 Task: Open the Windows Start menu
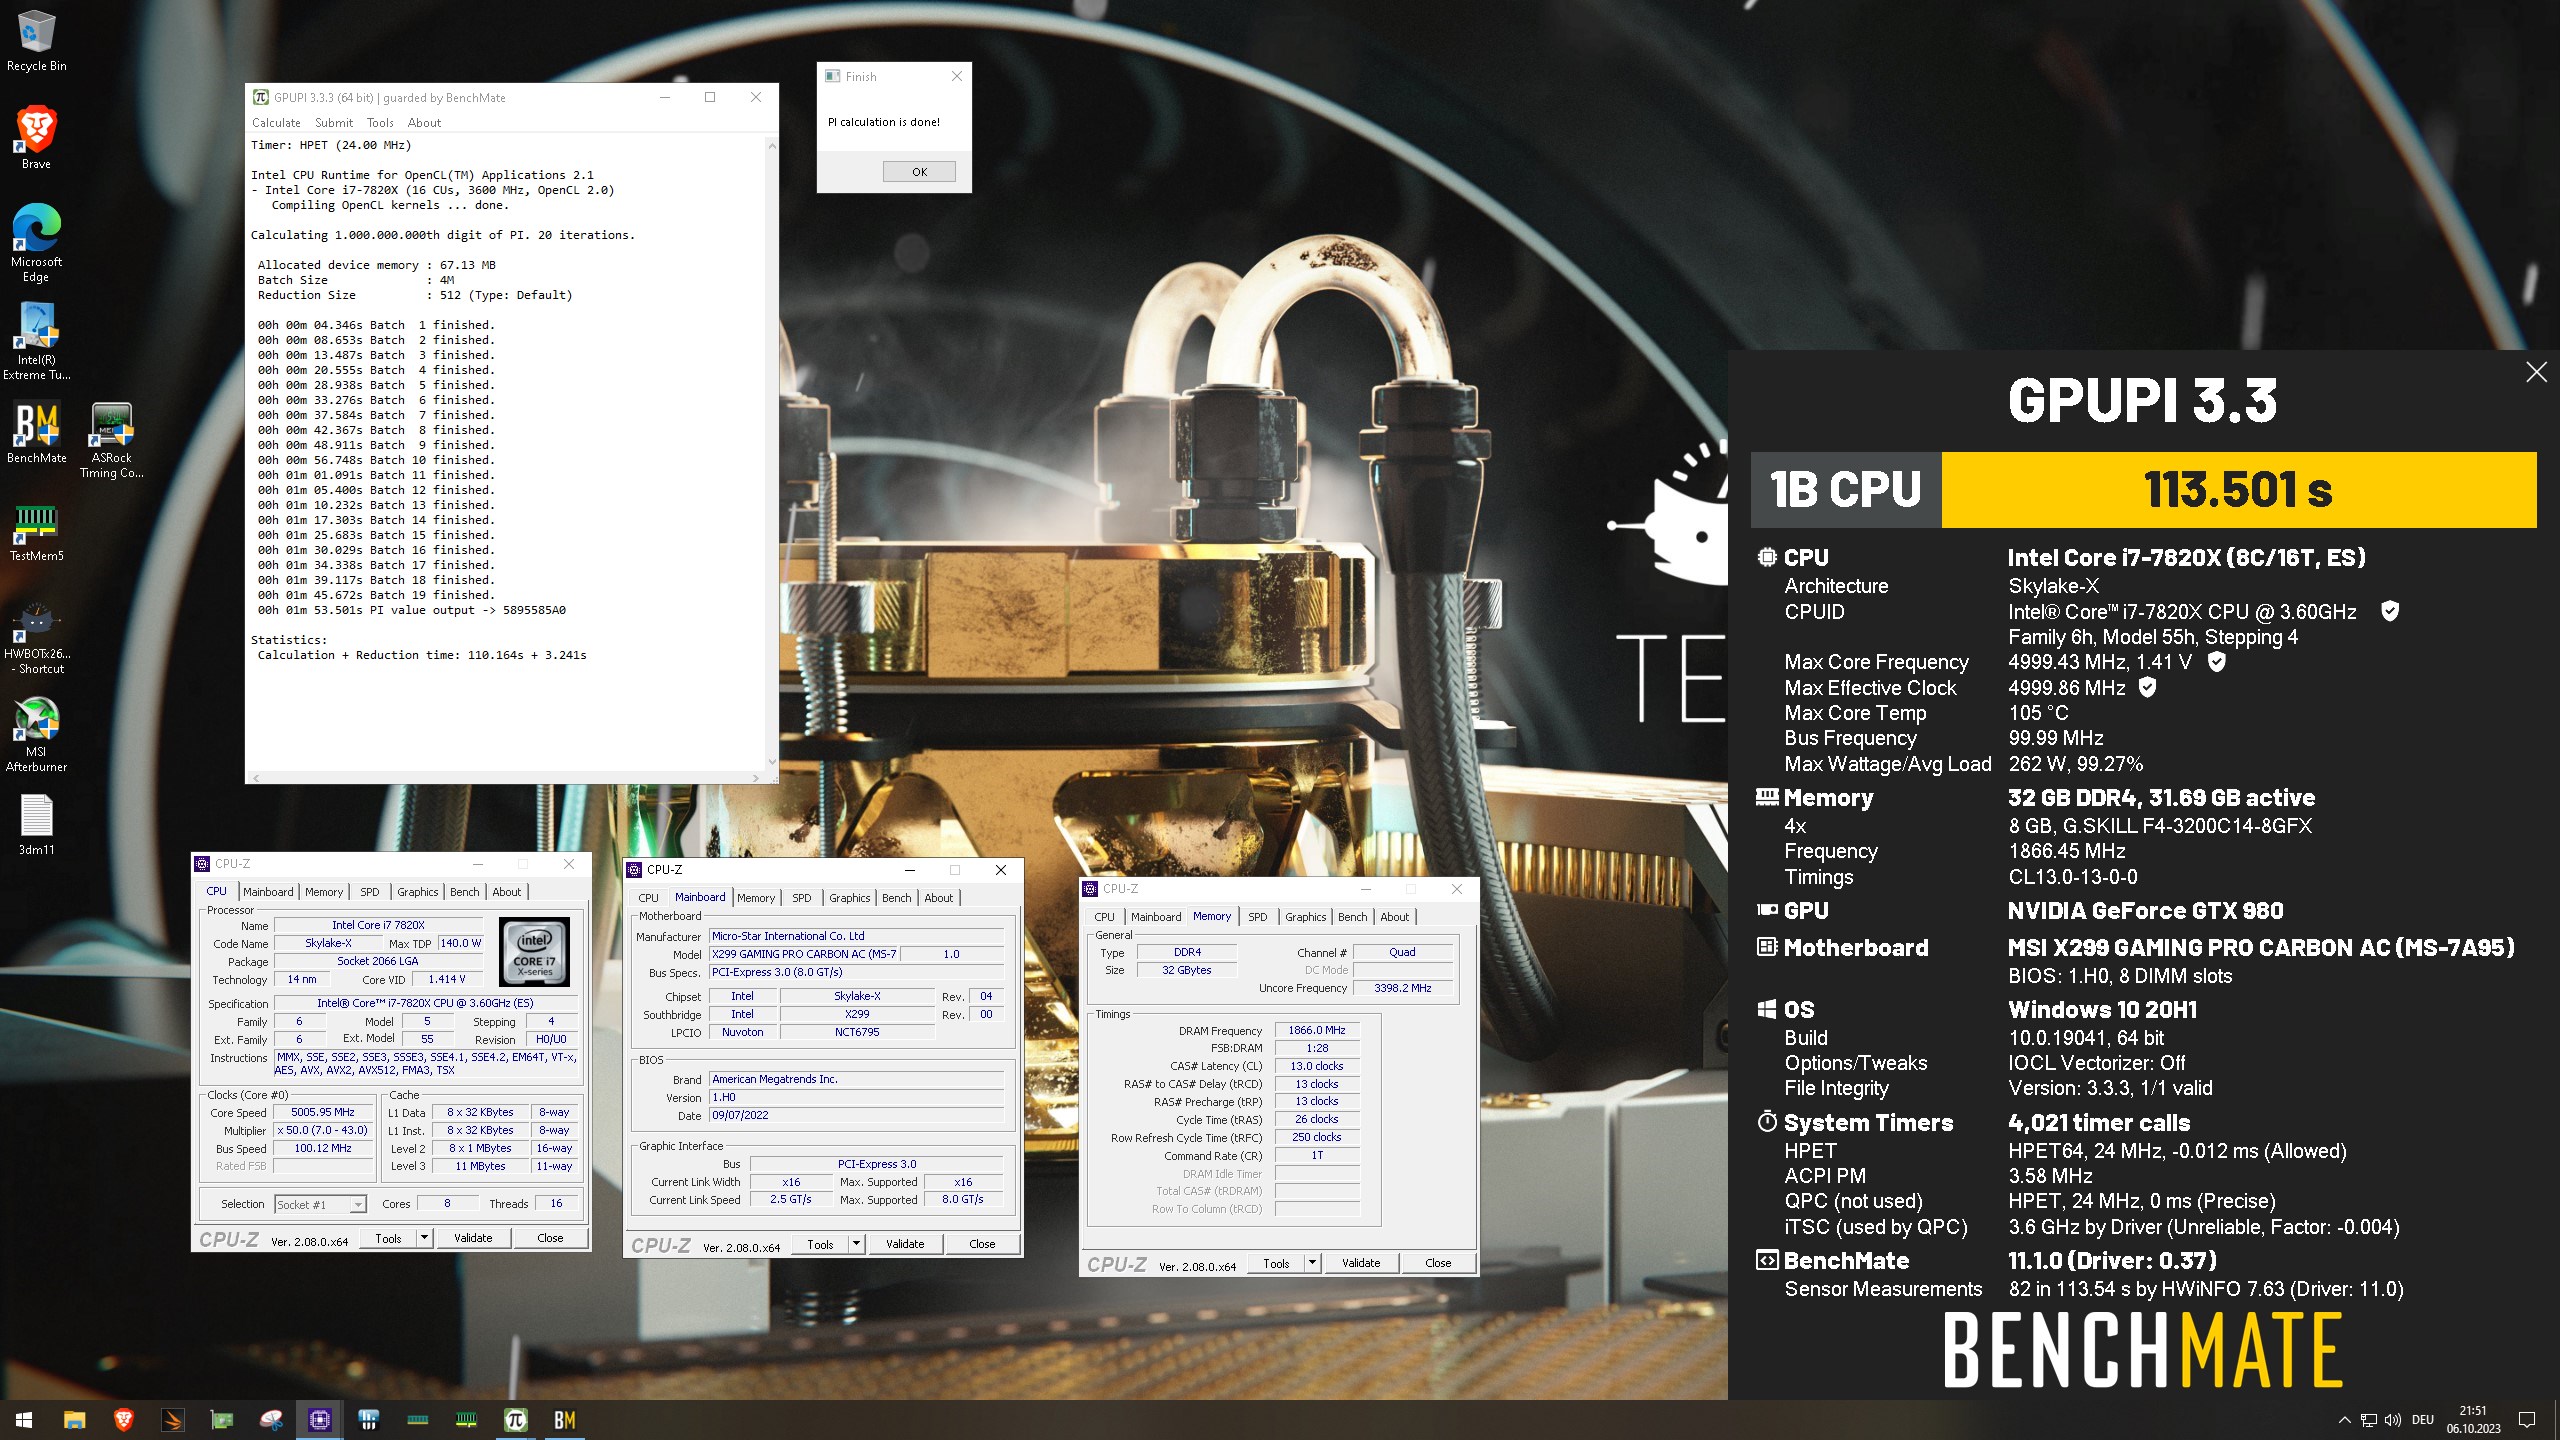pos(24,1419)
